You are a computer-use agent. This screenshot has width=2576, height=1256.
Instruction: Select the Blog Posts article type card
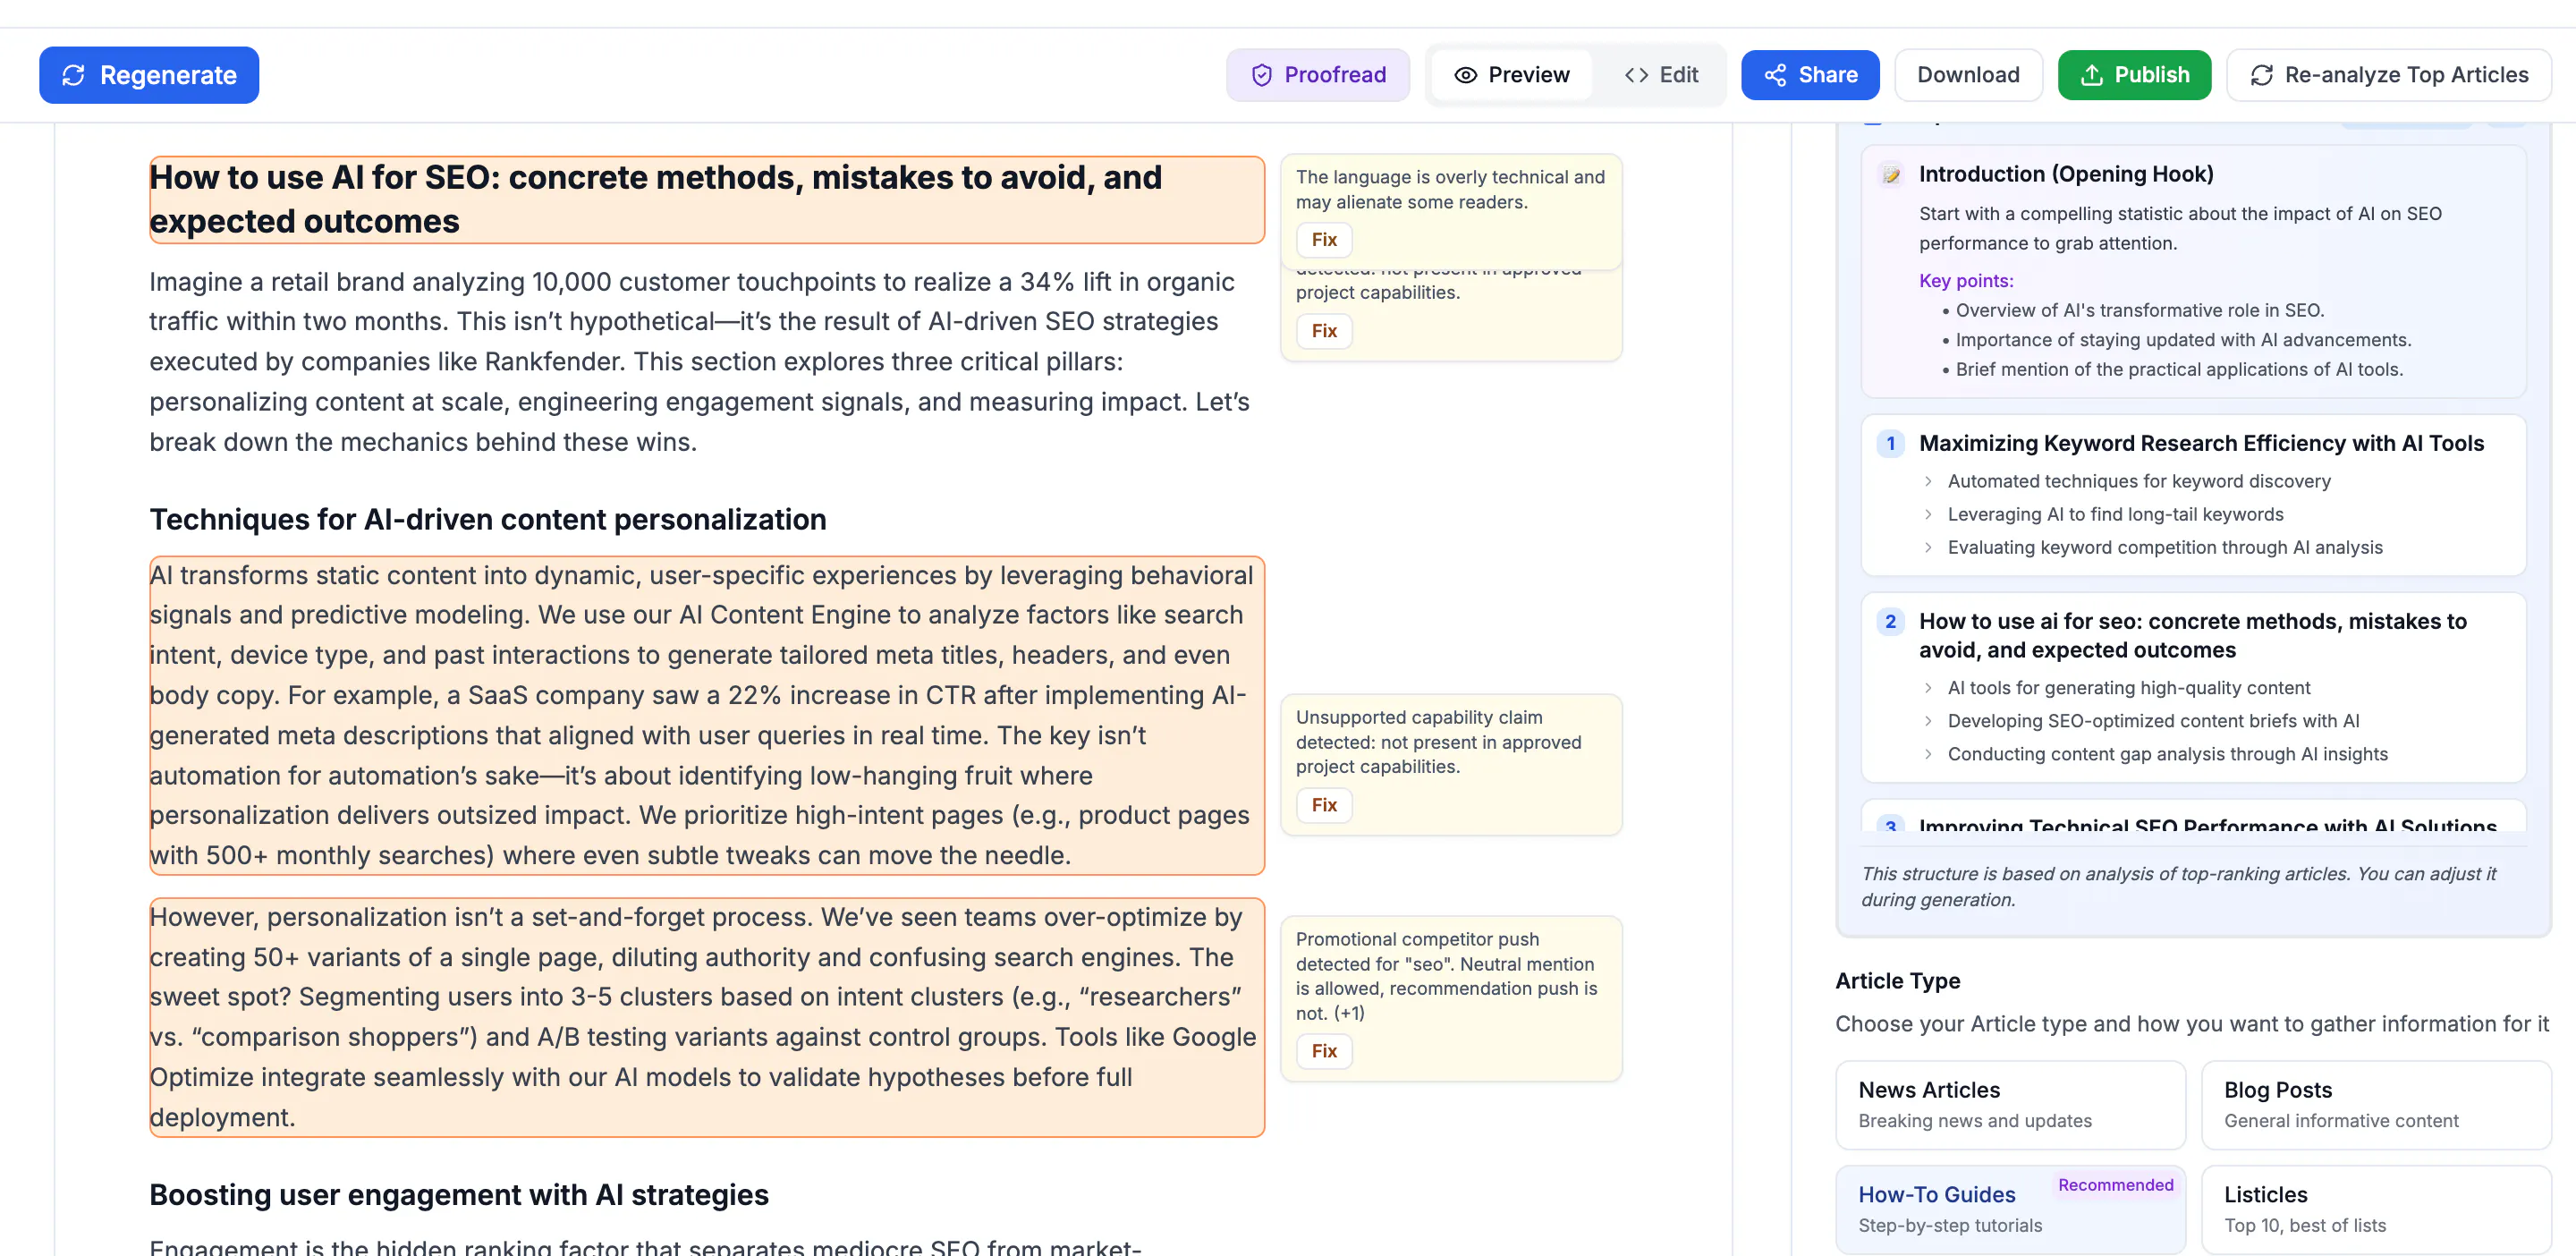coord(2375,1104)
